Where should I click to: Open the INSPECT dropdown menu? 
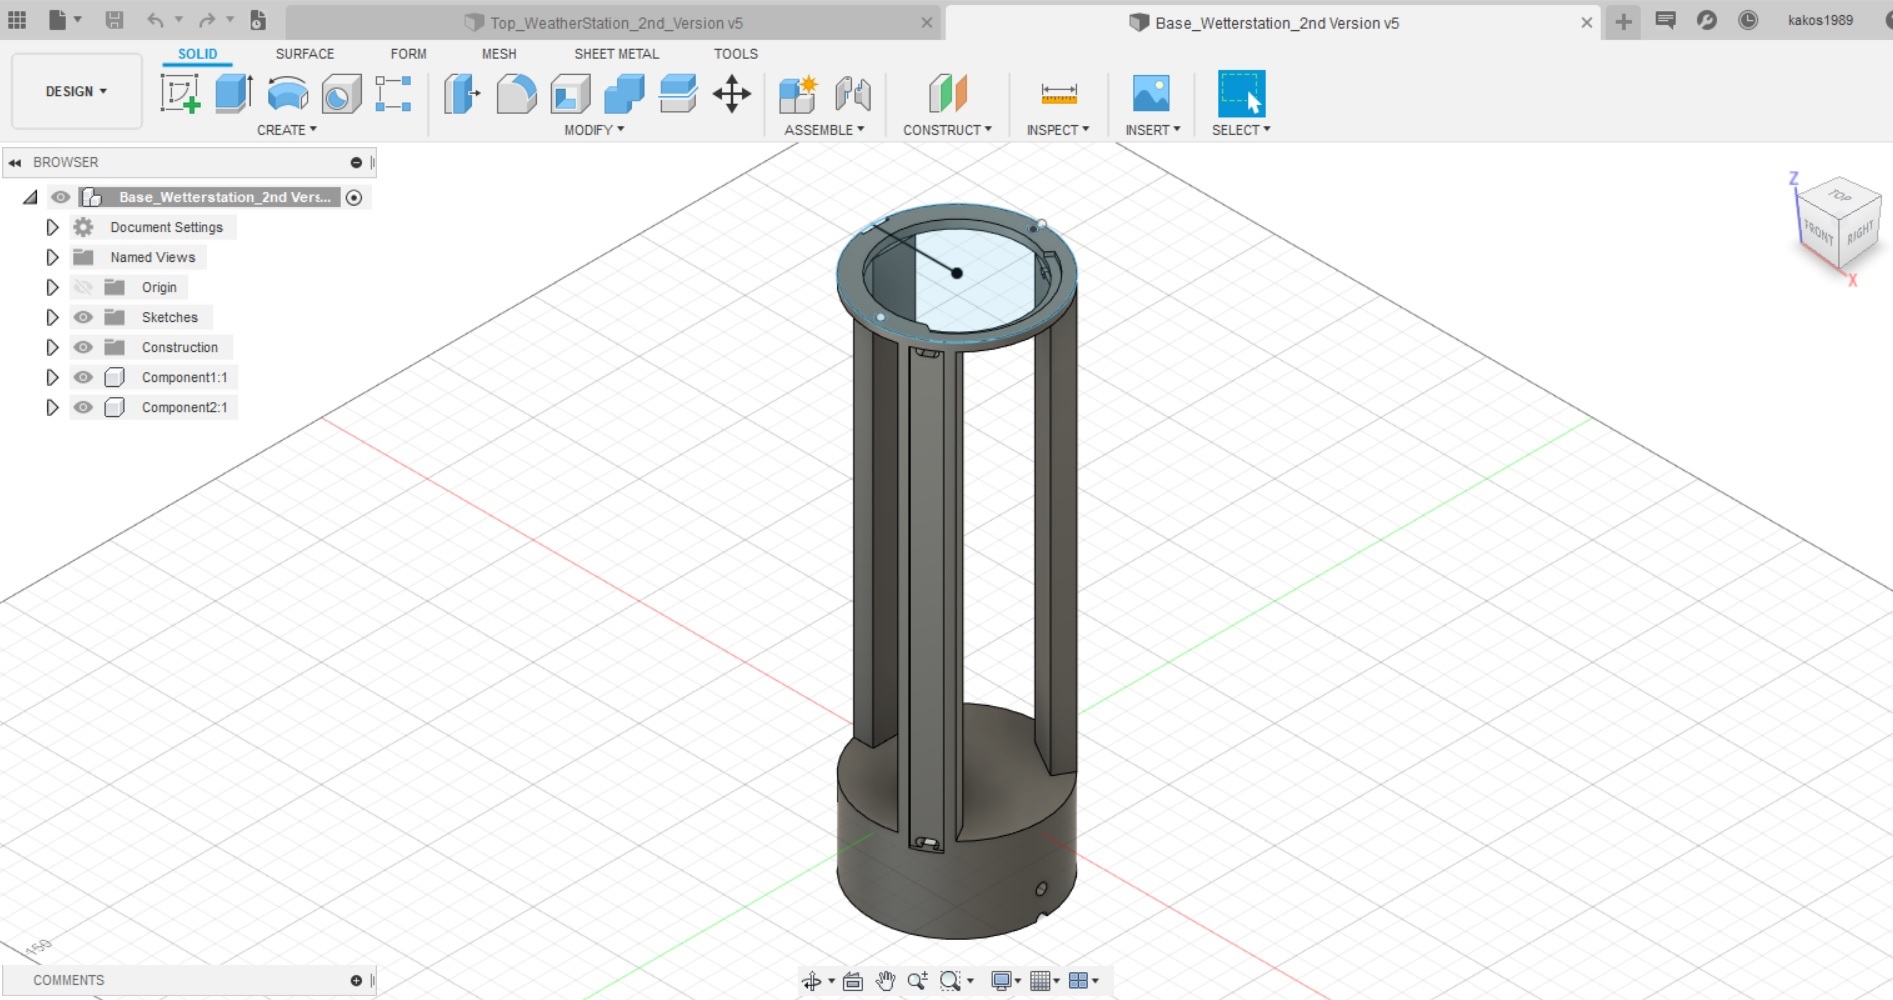pos(1058,130)
